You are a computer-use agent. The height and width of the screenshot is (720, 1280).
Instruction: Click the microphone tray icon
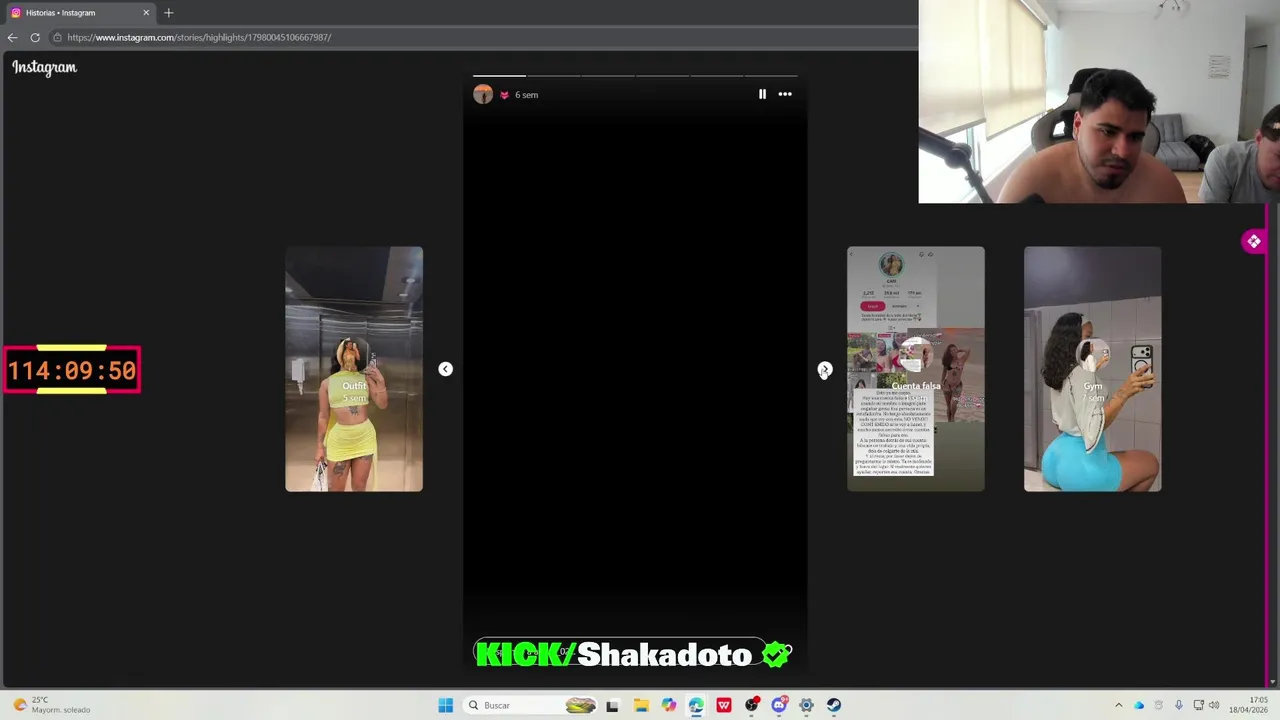(1179, 705)
